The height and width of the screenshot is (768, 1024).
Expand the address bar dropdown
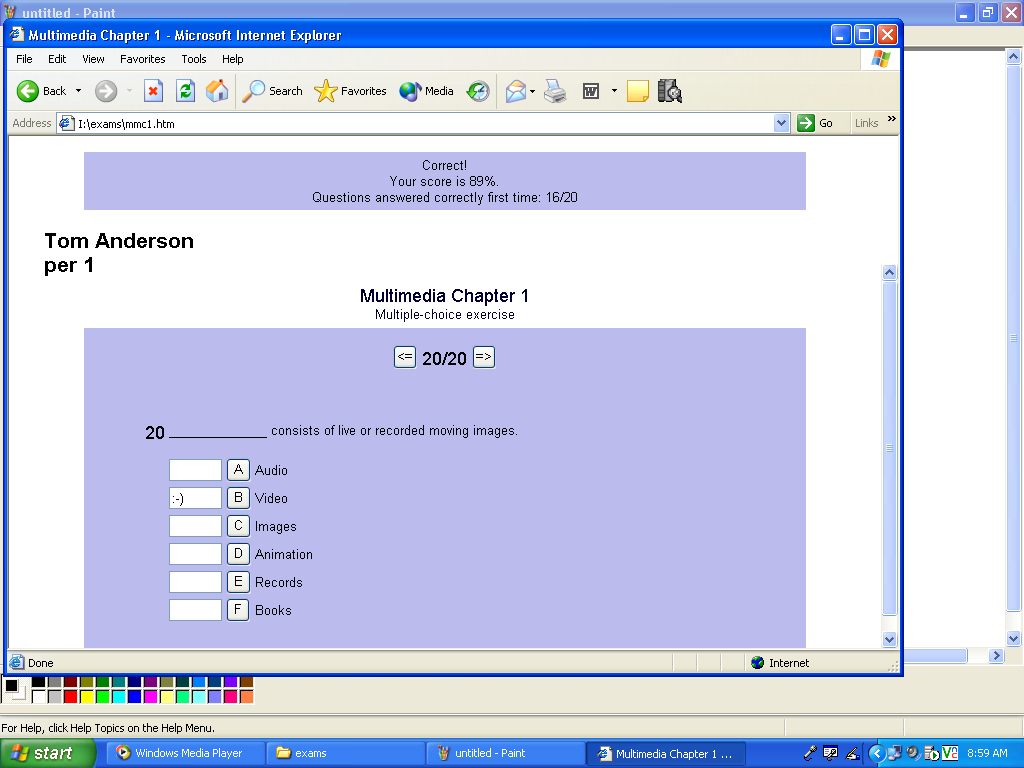(782, 123)
